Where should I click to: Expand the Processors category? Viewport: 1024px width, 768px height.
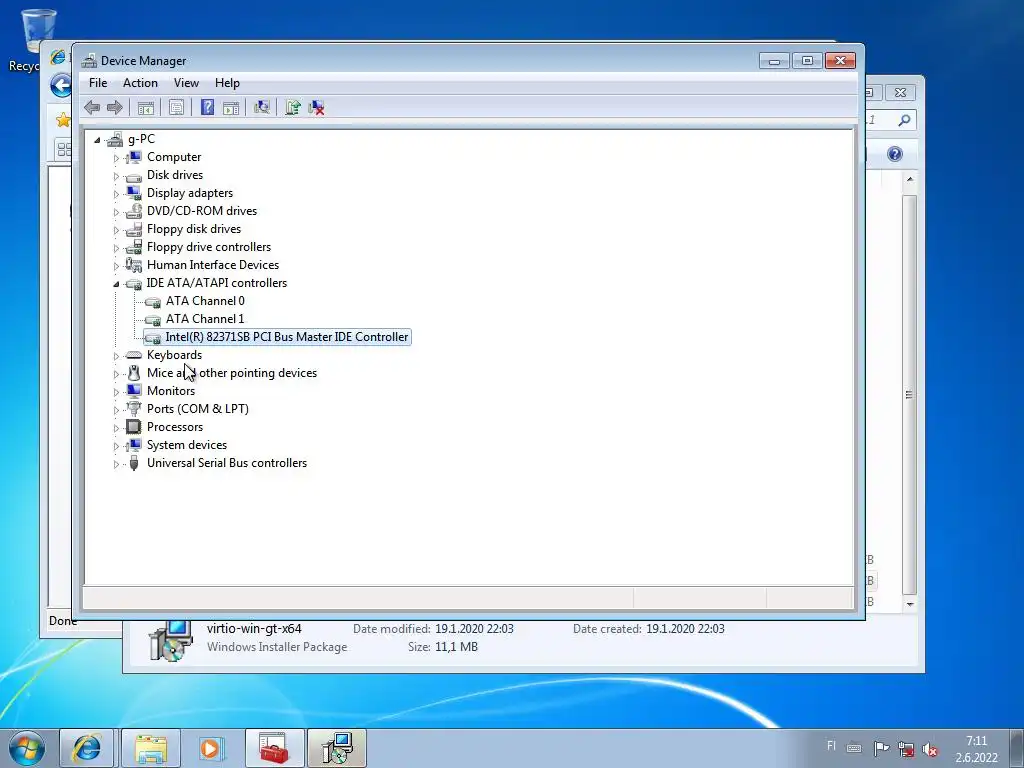[x=116, y=428]
